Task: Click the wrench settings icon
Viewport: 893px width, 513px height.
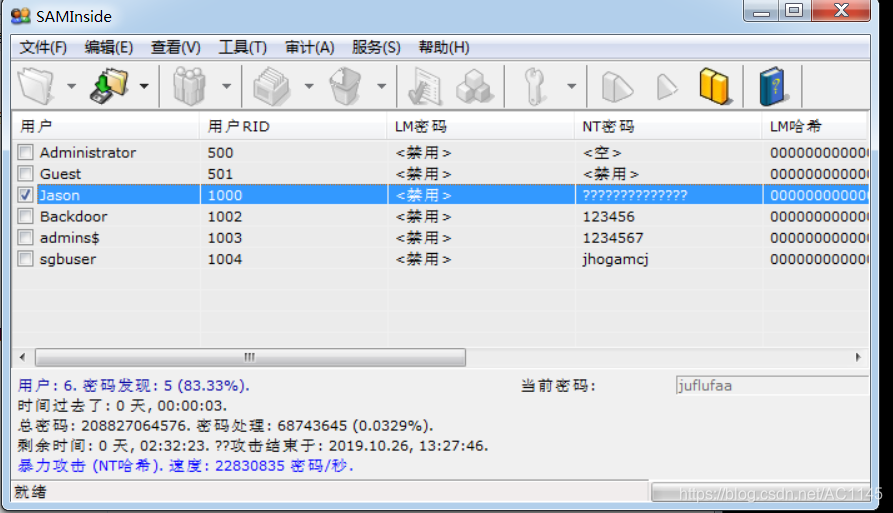Action: click(x=534, y=86)
